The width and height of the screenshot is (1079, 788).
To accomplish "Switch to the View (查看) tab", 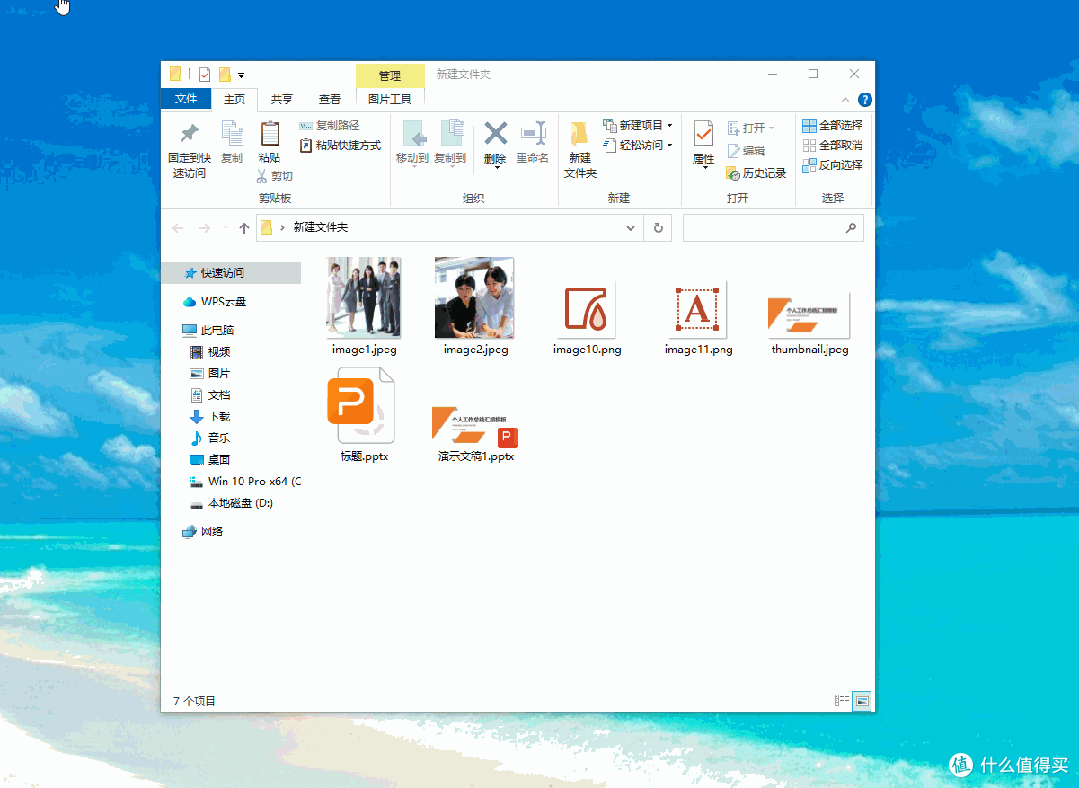I will pos(330,99).
